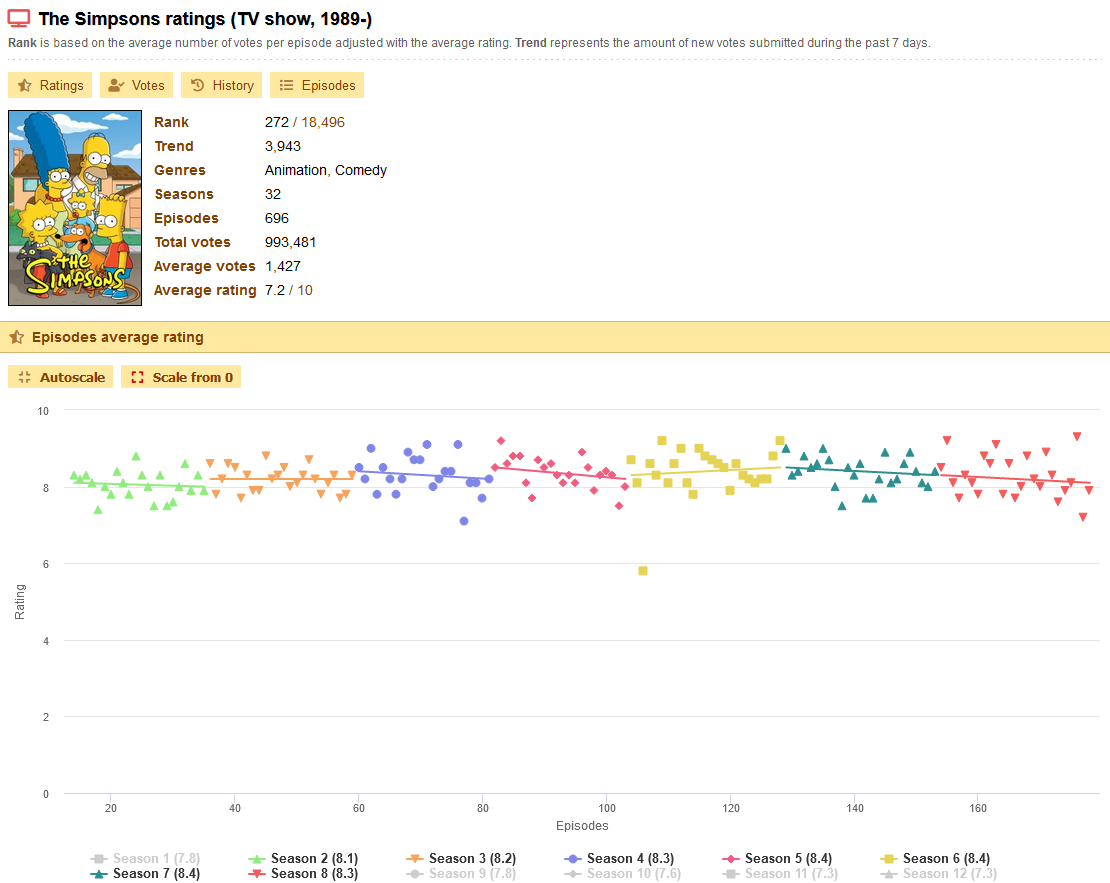
Task: Click the list icon on Episodes tab
Action: [286, 86]
